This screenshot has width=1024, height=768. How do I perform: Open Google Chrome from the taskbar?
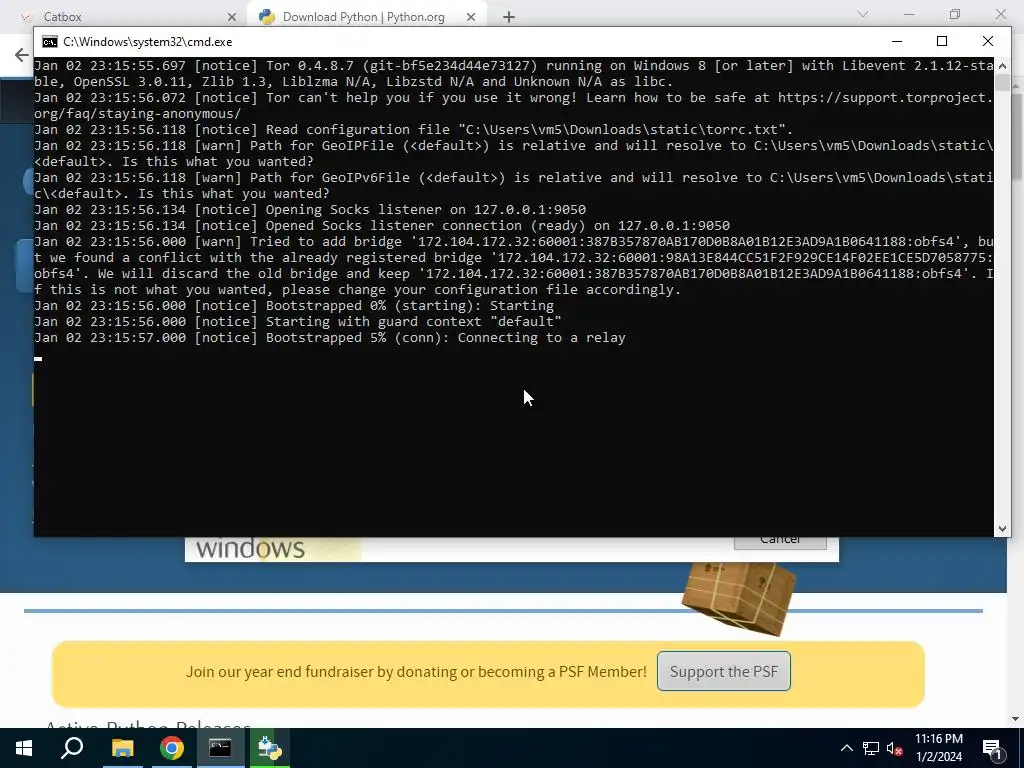coord(172,748)
